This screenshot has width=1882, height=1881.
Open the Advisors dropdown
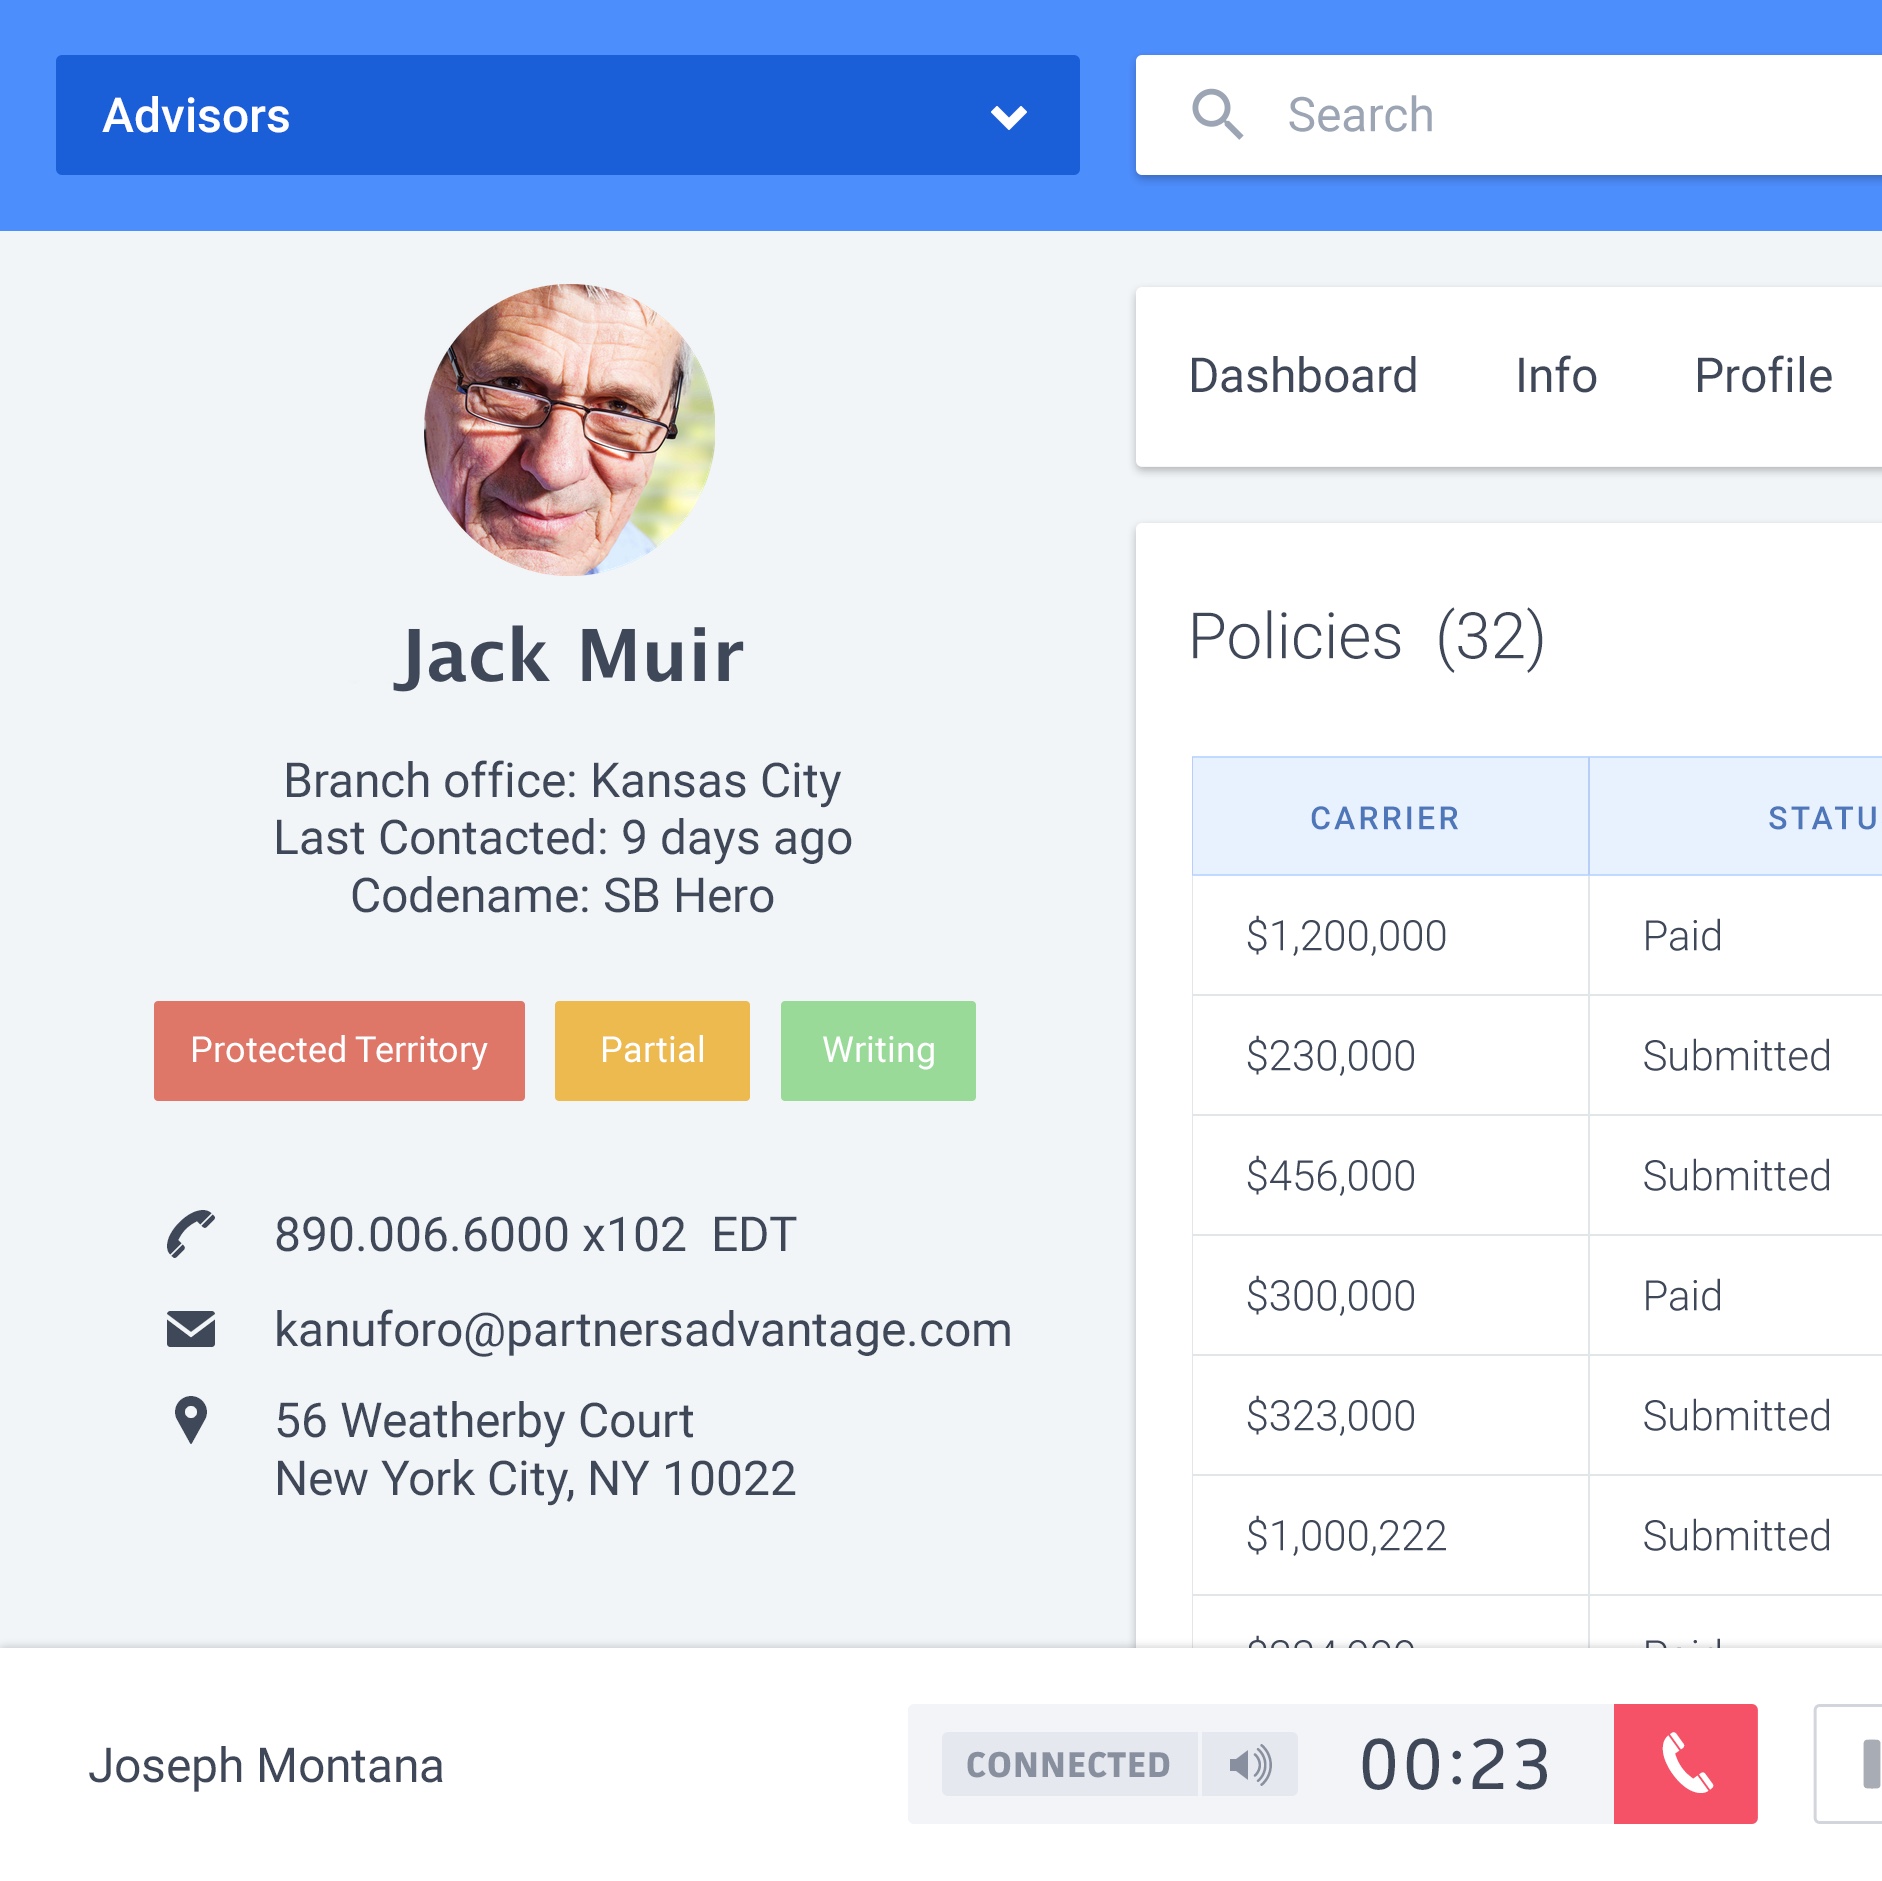coord(567,115)
